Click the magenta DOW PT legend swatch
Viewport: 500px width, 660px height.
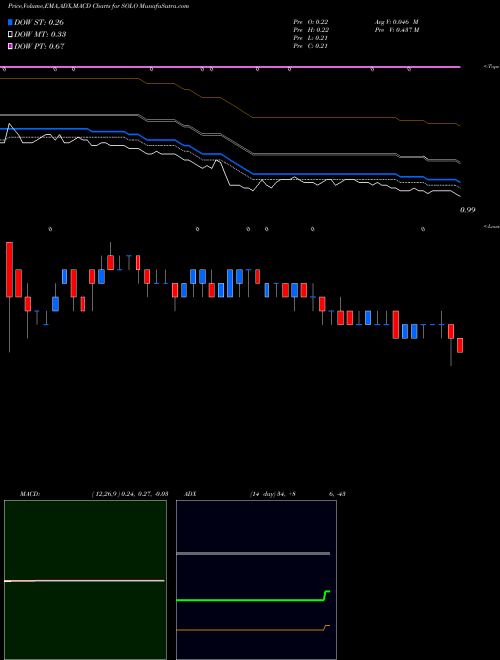(x=10, y=46)
